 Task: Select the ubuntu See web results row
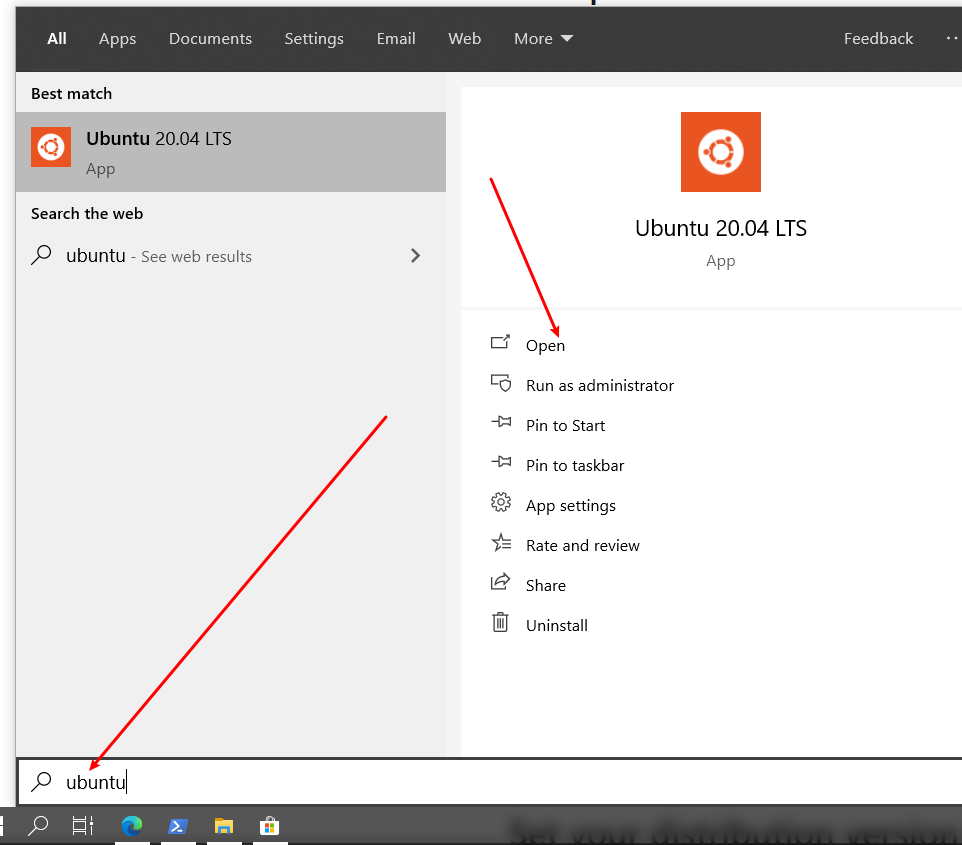(231, 255)
